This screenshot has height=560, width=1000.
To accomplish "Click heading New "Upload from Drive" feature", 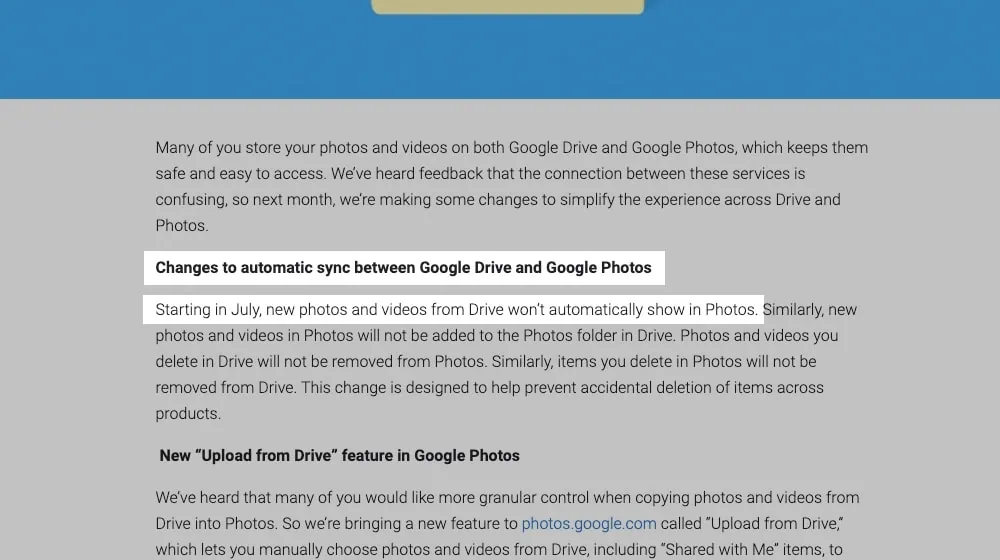I will click(339, 455).
